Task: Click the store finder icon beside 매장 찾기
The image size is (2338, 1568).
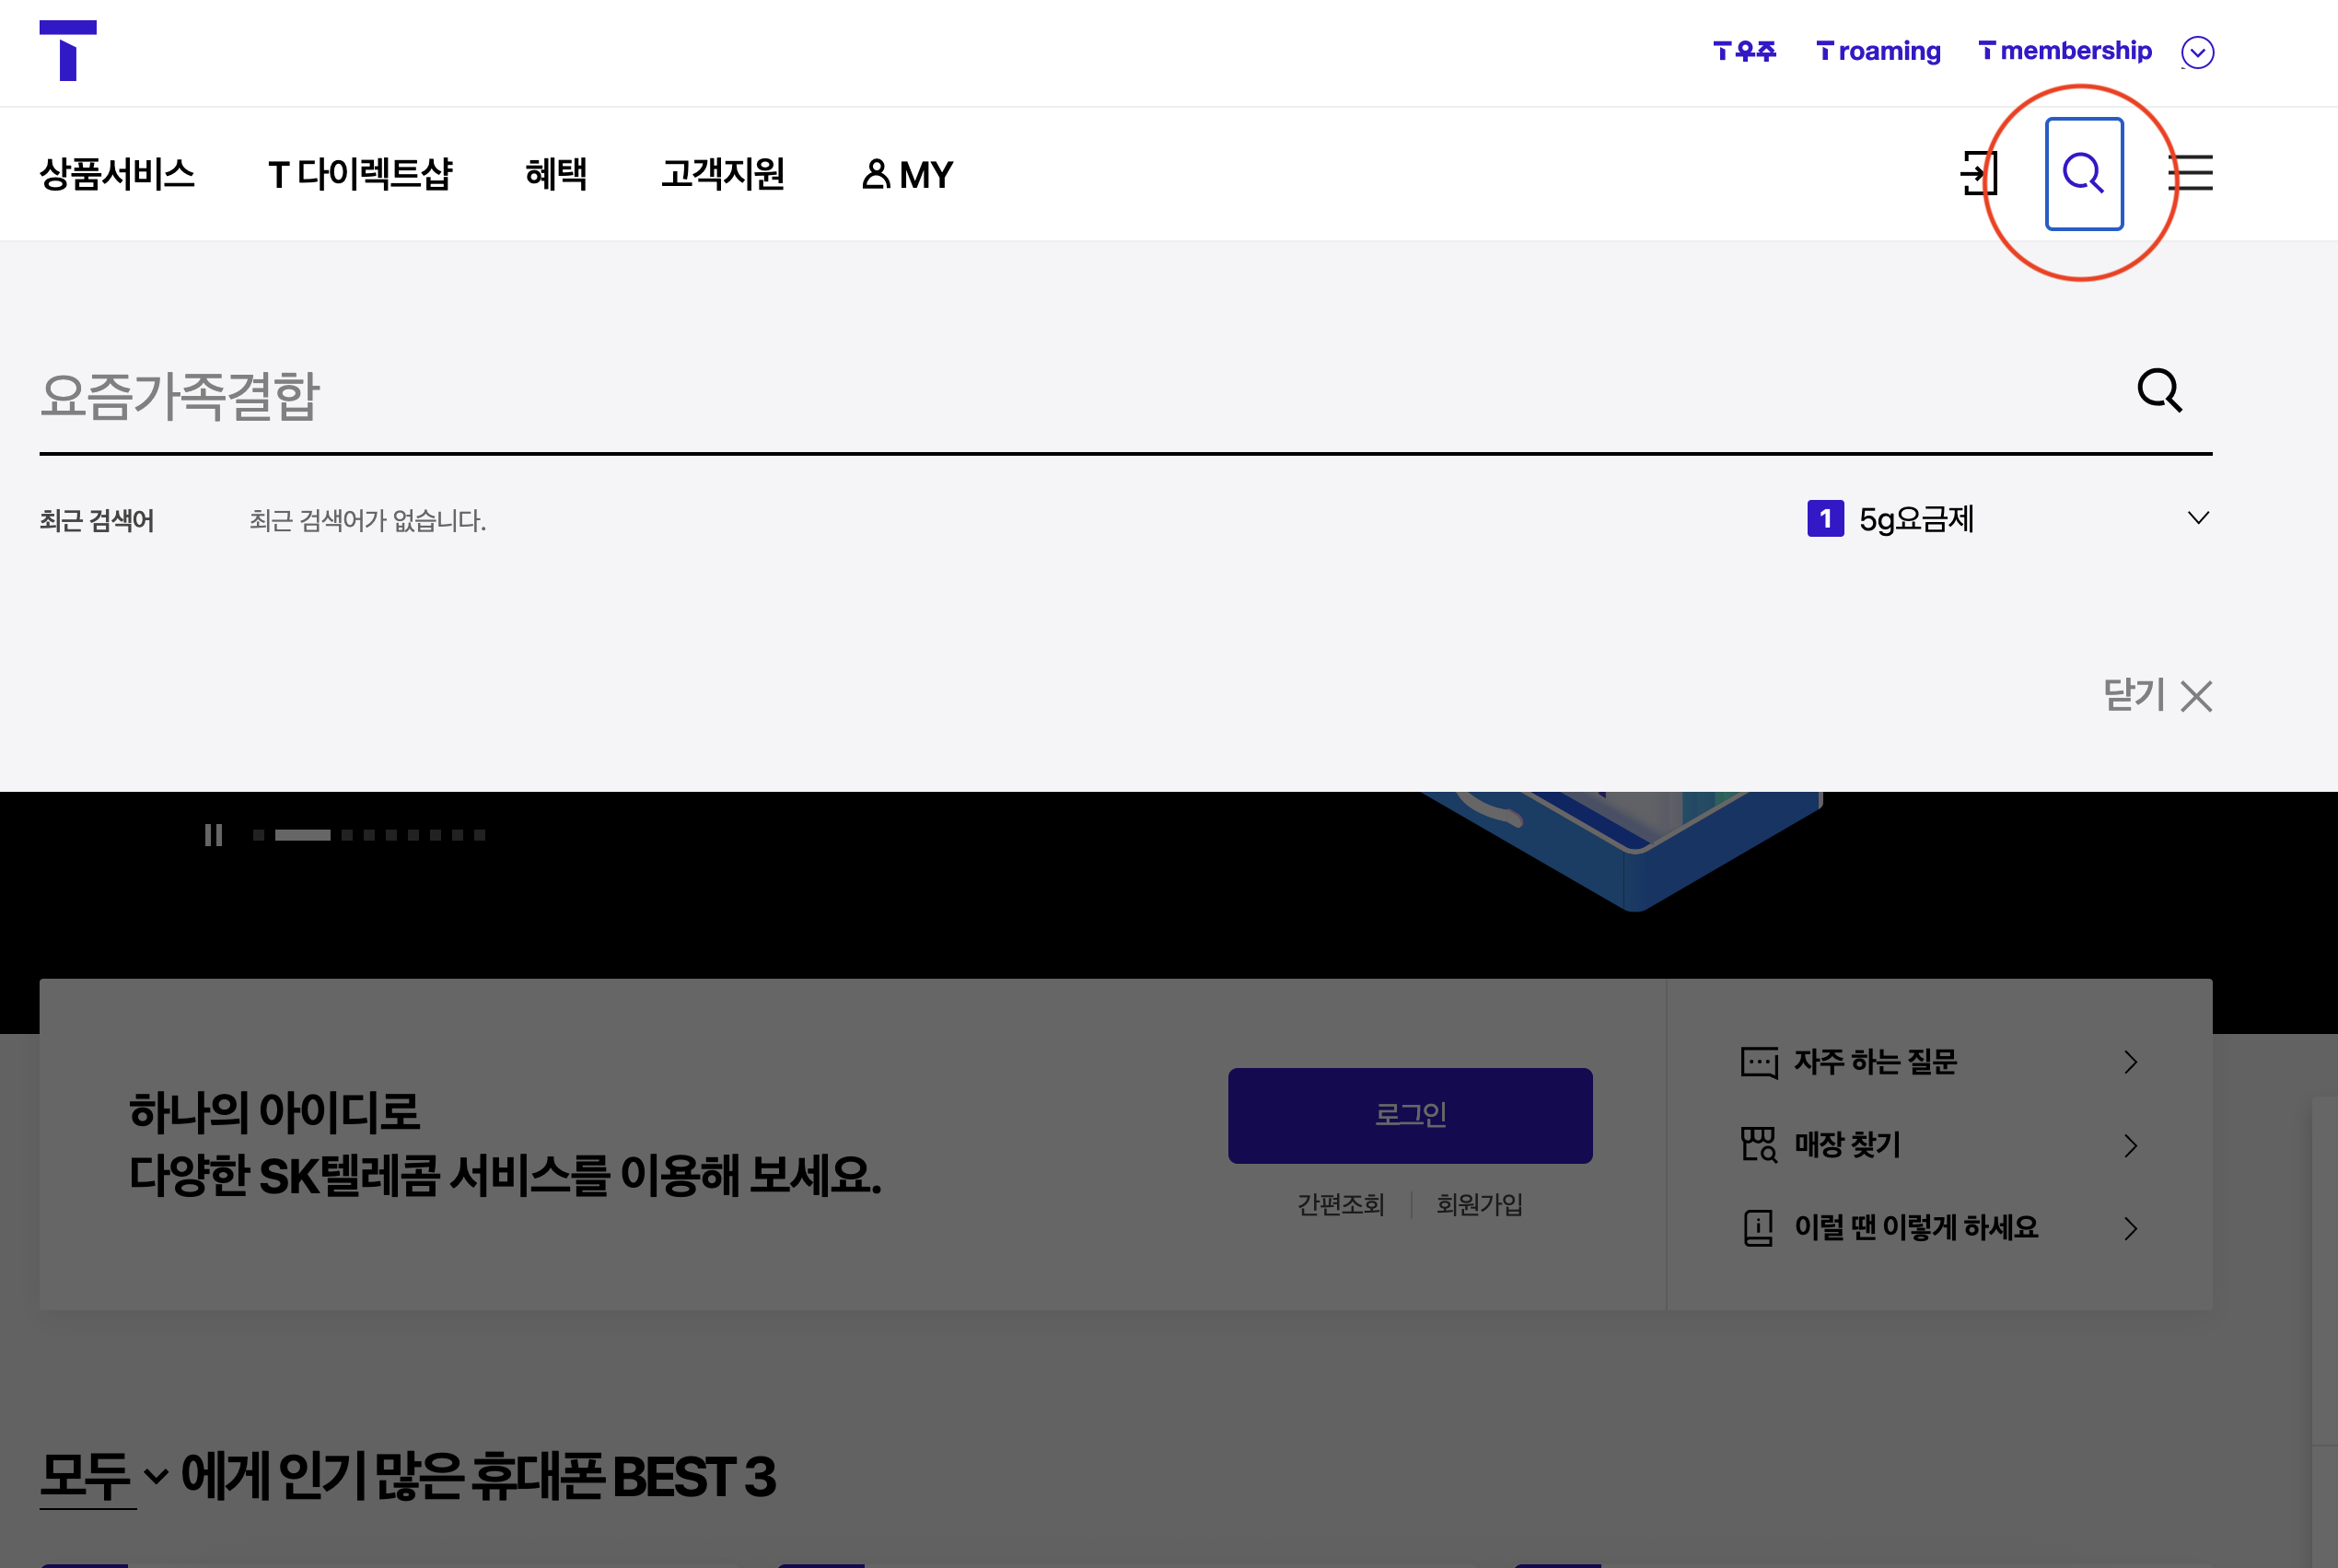Action: [1758, 1145]
